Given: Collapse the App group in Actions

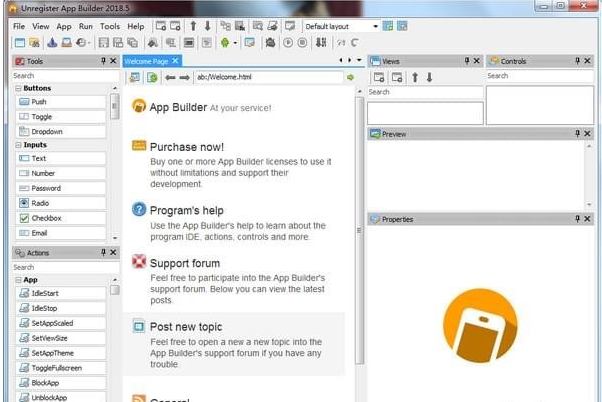Looking at the screenshot, I should (x=18, y=280).
